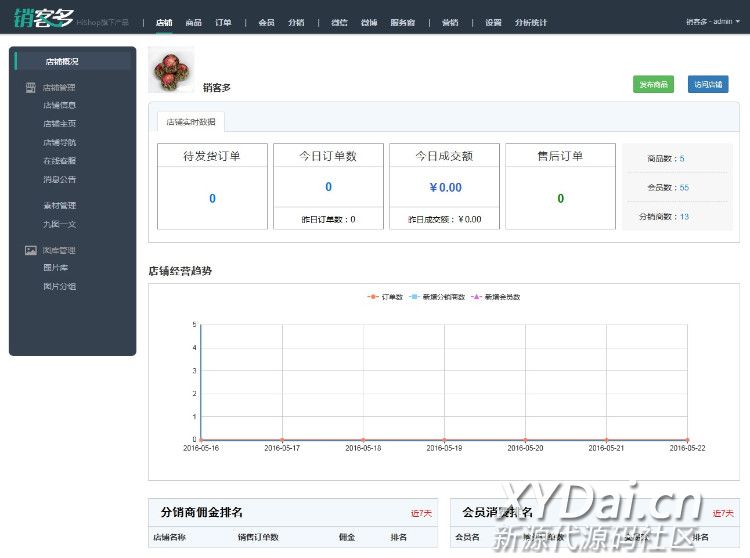Screen dimensions: 750x558
Task: Click 昨日成交额 text under today's turnover
Action: (x=444, y=219)
